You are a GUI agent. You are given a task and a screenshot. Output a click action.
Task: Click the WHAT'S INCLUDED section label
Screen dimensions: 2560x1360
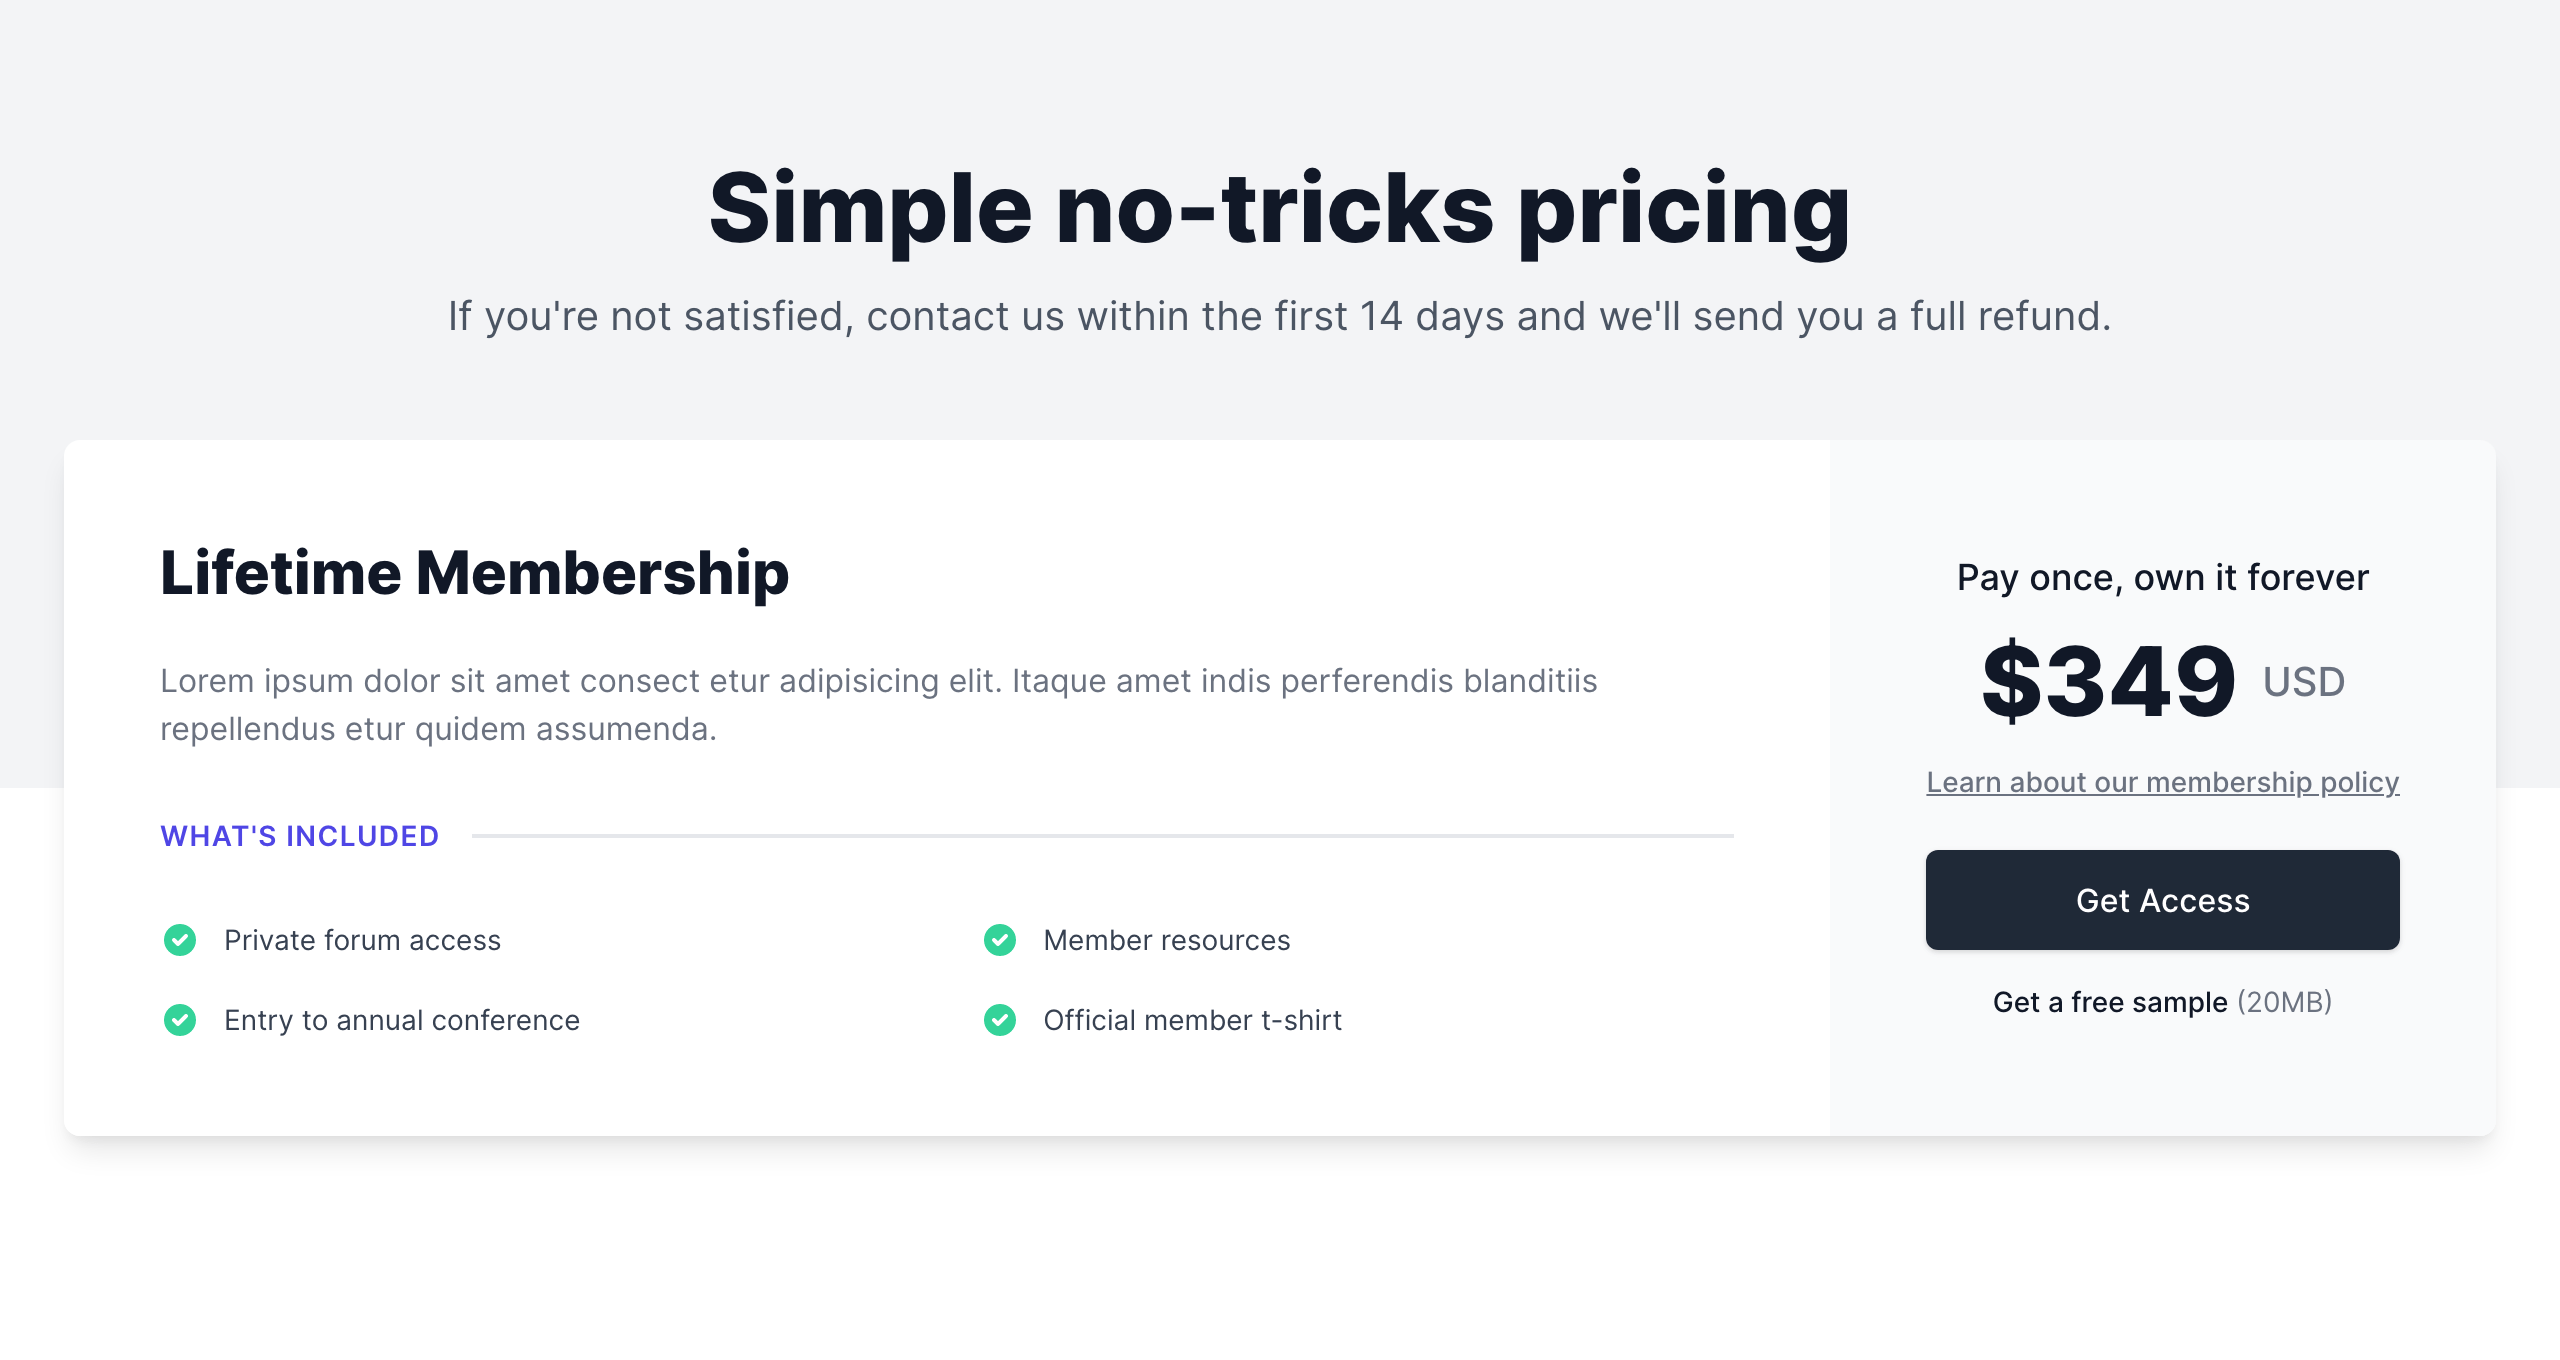(300, 836)
